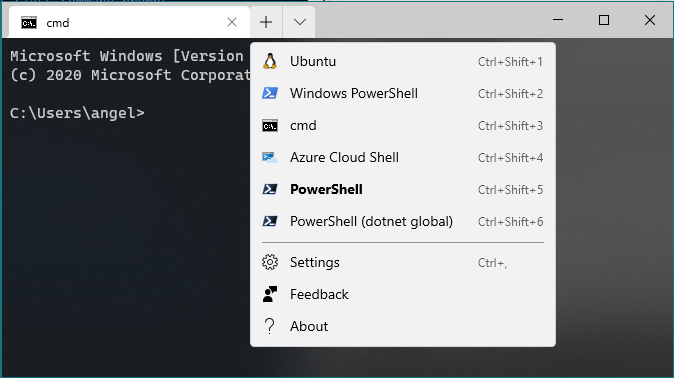
Task: Click the Ctrl+Shift+2 shortcut text
Action: 510,94
